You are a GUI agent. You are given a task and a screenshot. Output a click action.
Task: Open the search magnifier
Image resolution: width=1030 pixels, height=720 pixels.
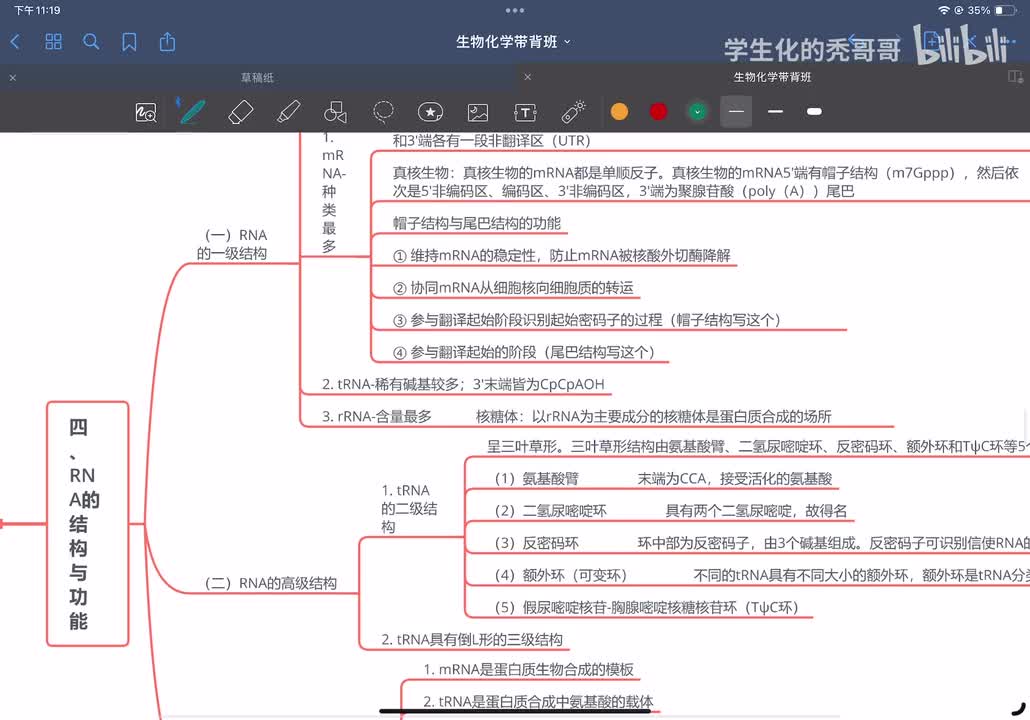[x=91, y=42]
